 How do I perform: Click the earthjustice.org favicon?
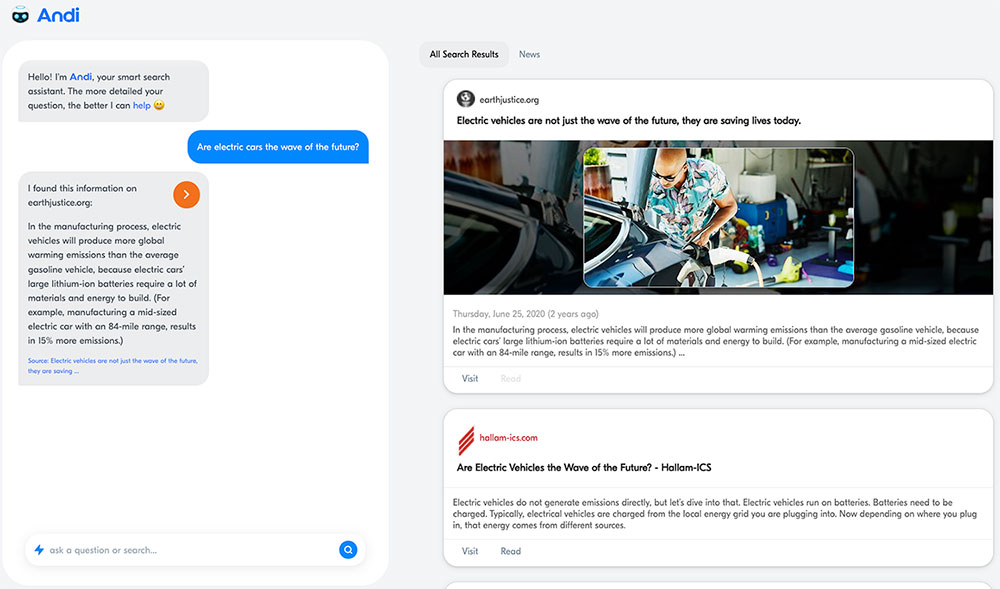pyautogui.click(x=465, y=99)
